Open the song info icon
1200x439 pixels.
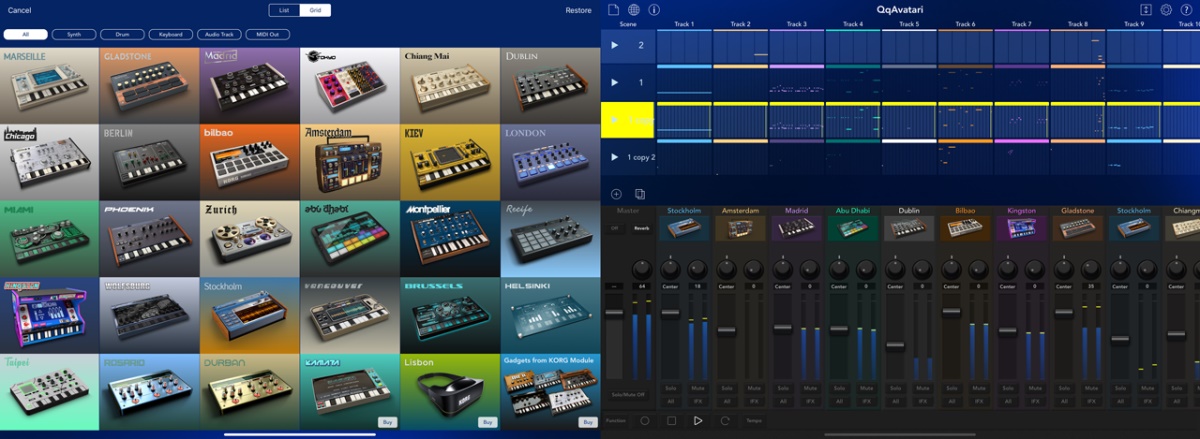(654, 10)
